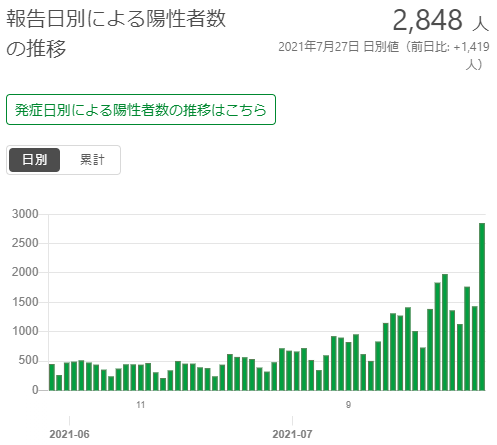Switch to the 累計 cumulative view
The width and height of the screenshot is (497, 445).
click(x=92, y=160)
